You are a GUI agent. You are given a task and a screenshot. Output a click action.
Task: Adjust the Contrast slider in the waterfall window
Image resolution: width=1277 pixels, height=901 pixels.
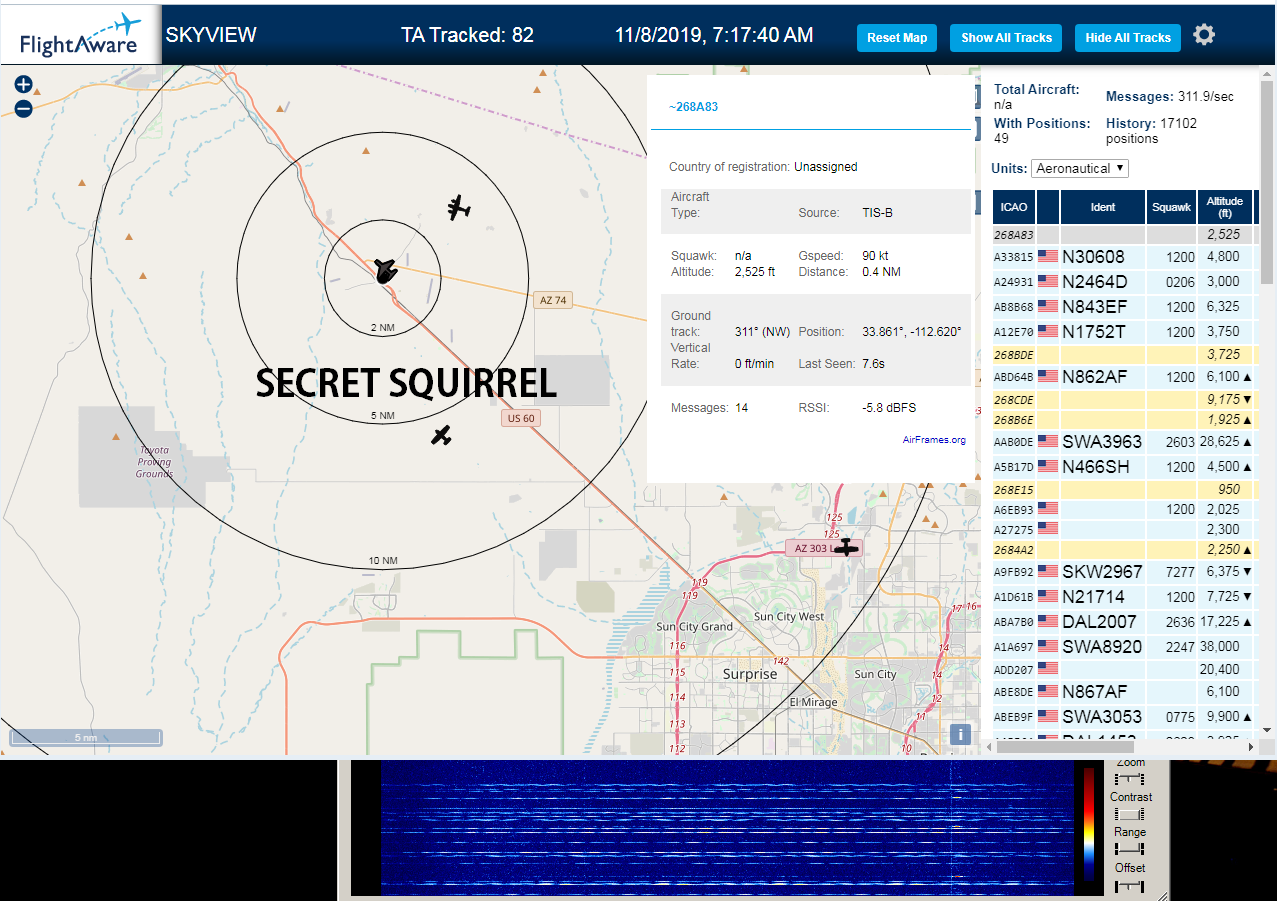click(1130, 814)
